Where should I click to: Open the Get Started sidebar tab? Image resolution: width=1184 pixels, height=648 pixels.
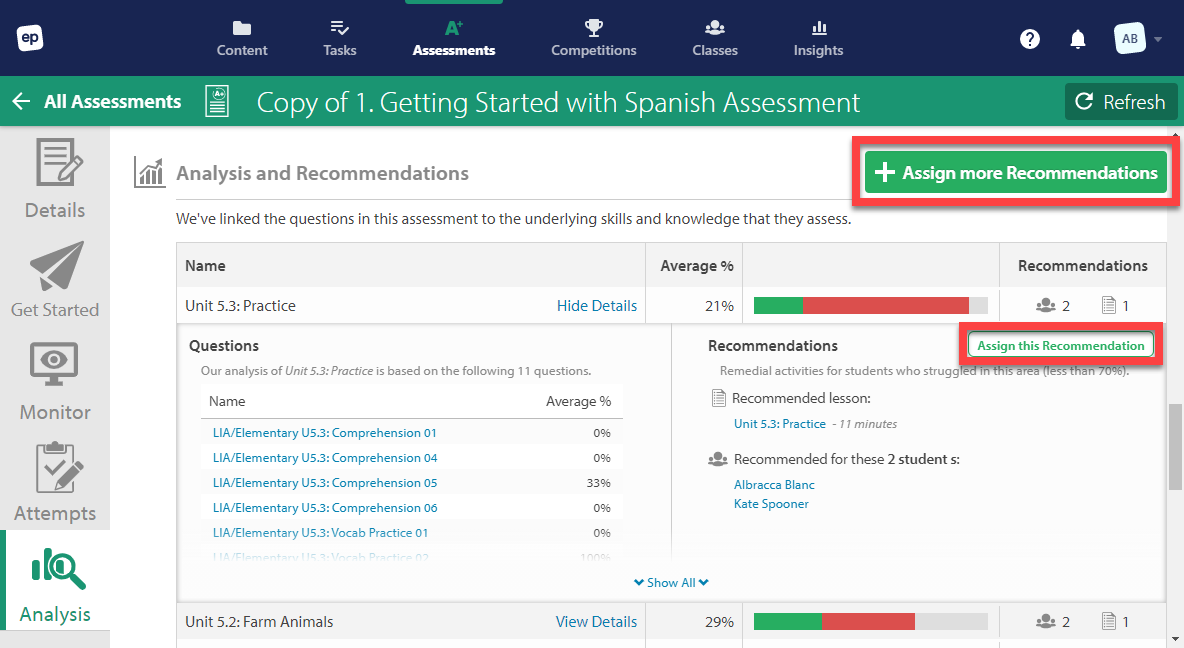coord(55,279)
